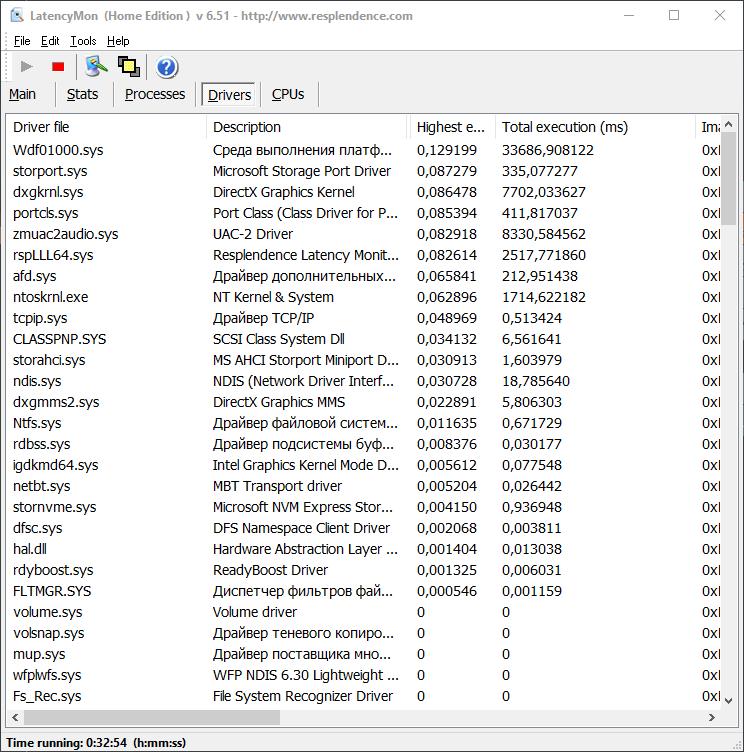Select the CLASSPNP.SYS row
Viewport: 744px width, 752px height.
pos(363,339)
